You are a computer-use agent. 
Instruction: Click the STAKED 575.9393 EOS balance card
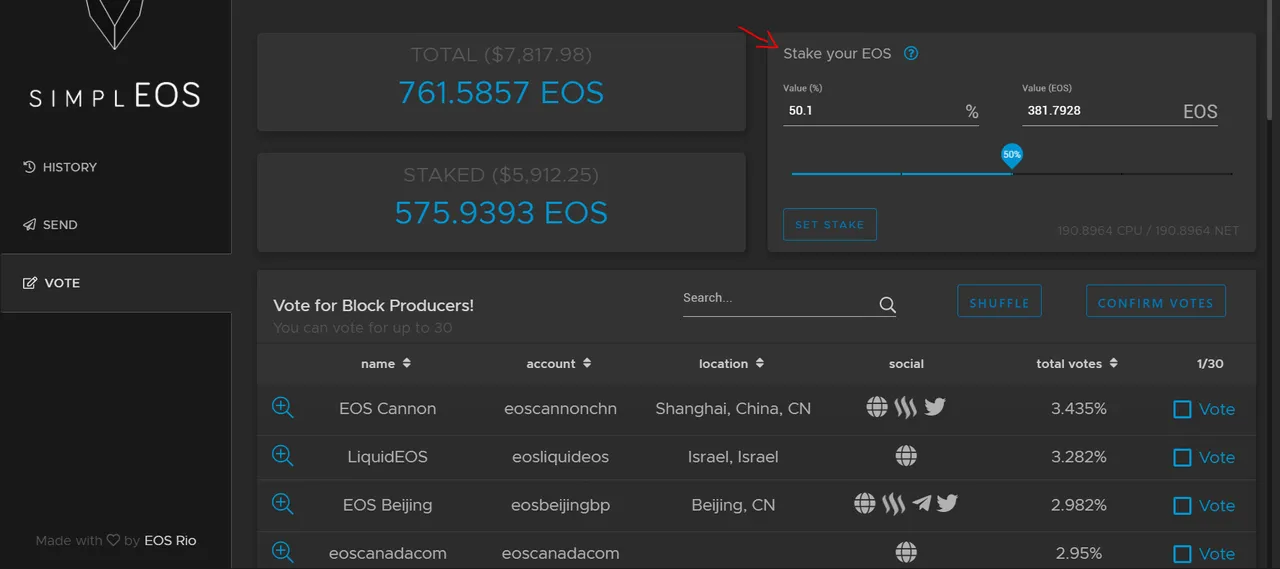pos(501,202)
